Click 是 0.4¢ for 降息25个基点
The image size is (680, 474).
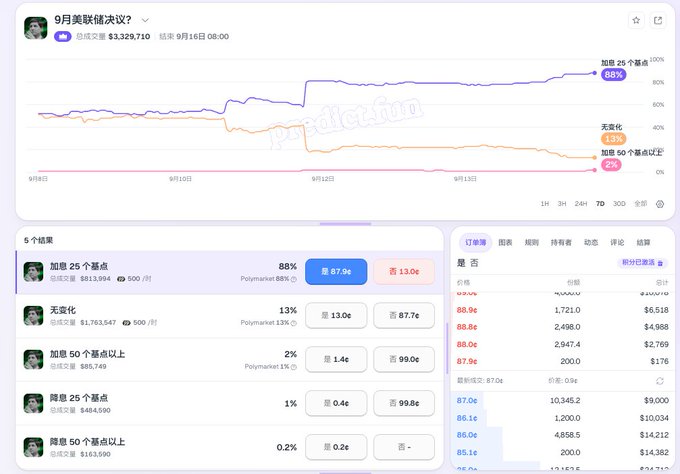[336, 403]
